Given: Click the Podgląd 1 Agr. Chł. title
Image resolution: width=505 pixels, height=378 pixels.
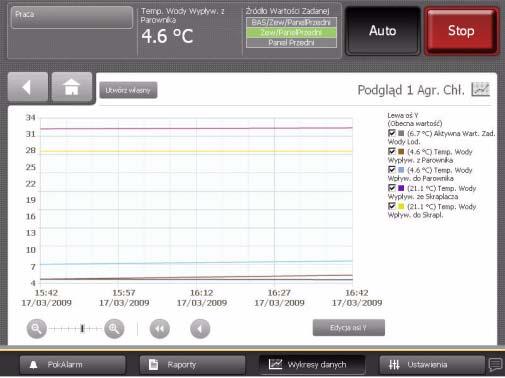Looking at the screenshot, I should [x=411, y=90].
